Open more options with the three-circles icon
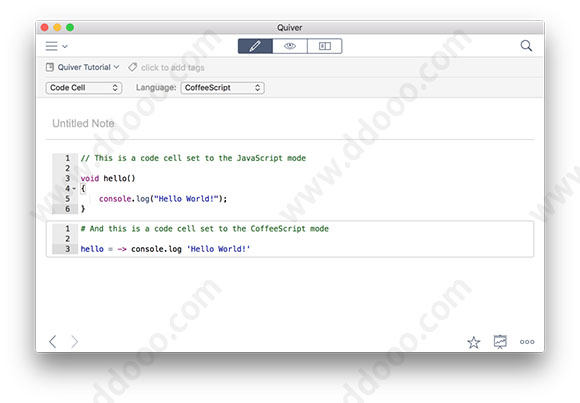Viewport: 580px width, 403px height. point(527,342)
